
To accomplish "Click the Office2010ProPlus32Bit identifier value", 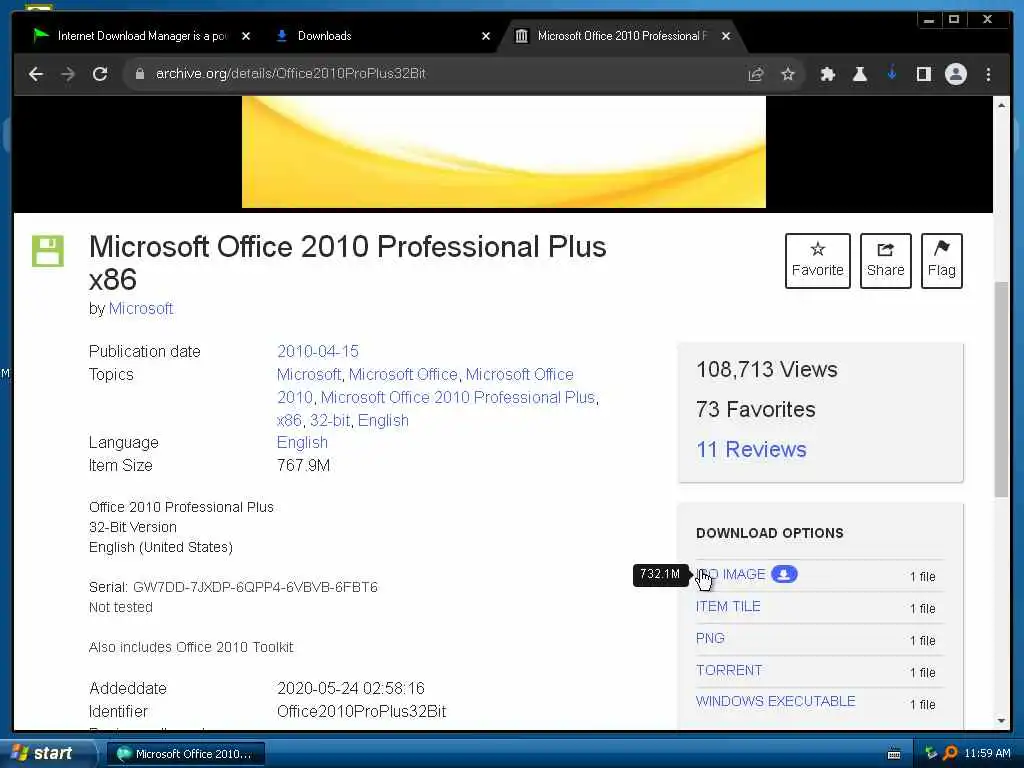I will click(361, 711).
